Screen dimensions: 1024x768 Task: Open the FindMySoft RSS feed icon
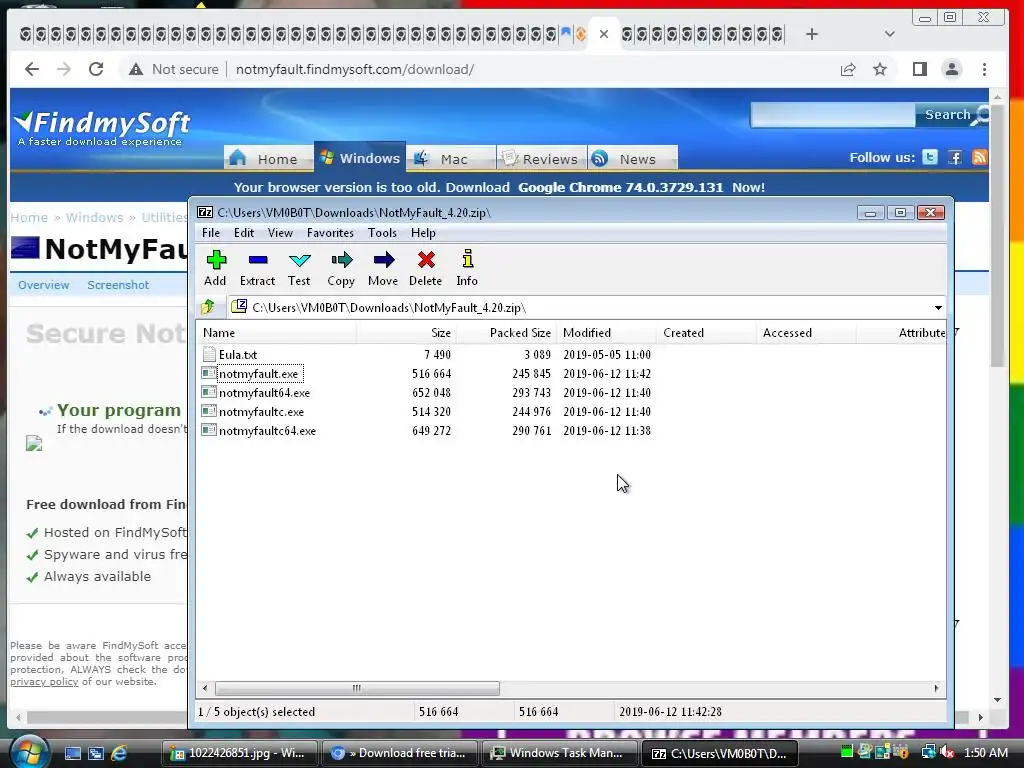[x=979, y=157]
